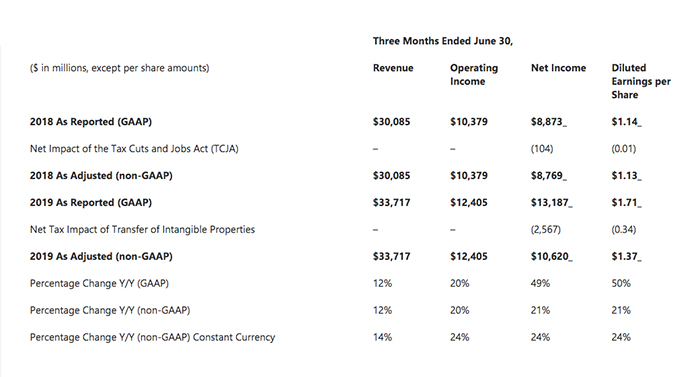The width and height of the screenshot is (700, 377).
Task: Click the $ in millions, except per share amounts note
Action: pos(119,68)
